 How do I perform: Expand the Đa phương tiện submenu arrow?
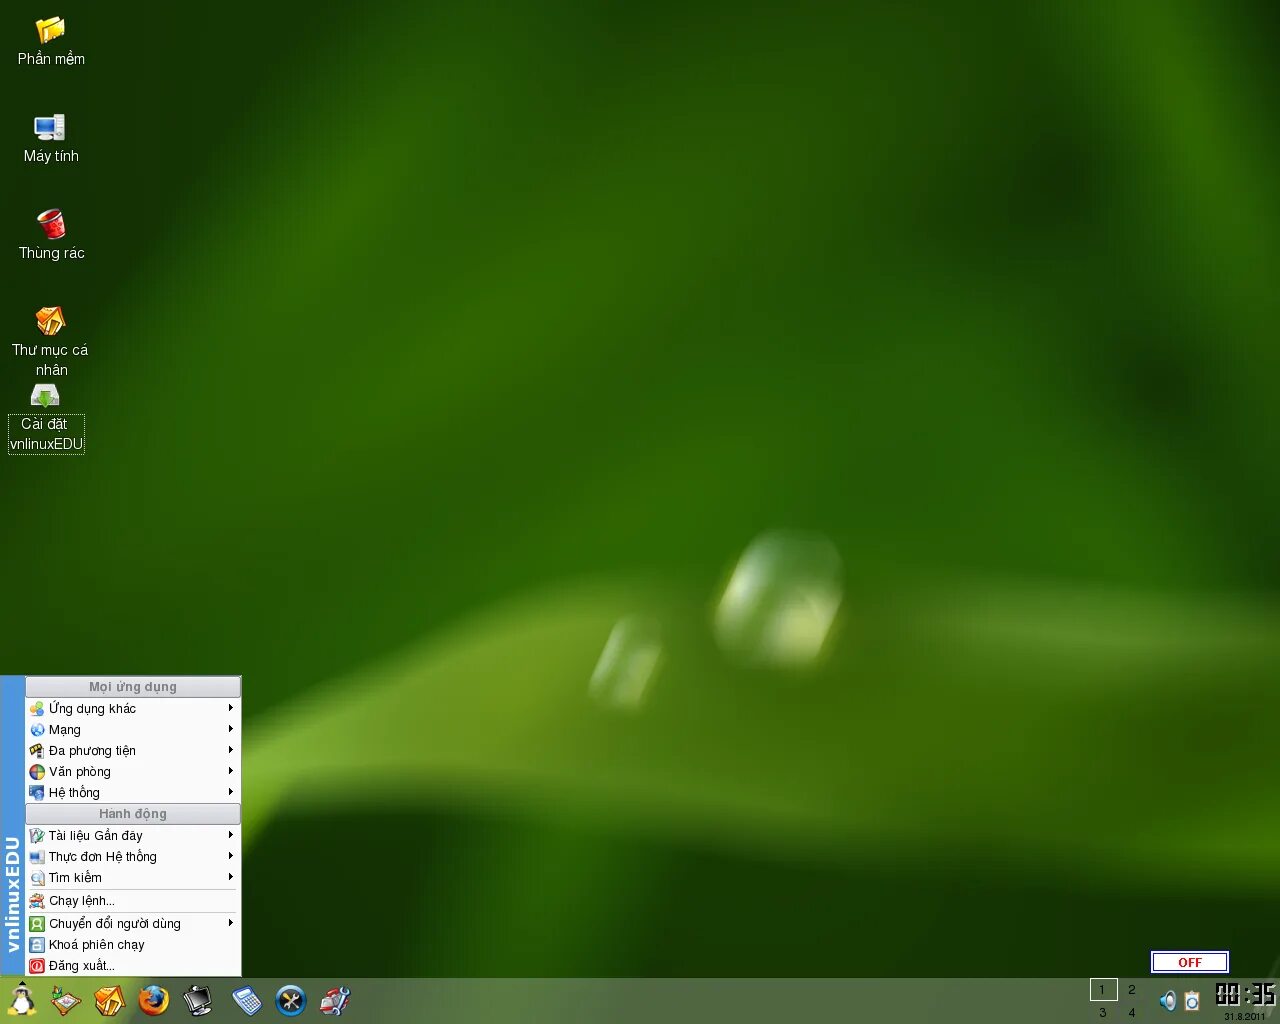coord(230,750)
